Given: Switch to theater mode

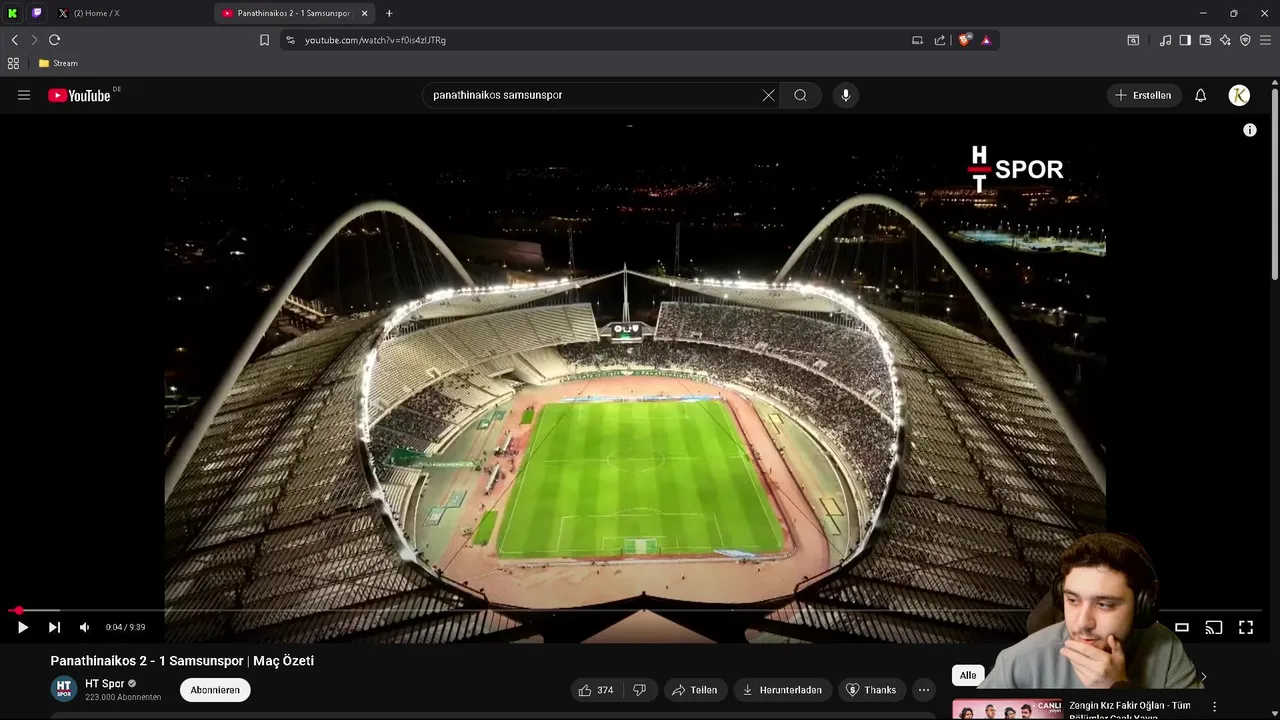Looking at the screenshot, I should coord(1181,627).
